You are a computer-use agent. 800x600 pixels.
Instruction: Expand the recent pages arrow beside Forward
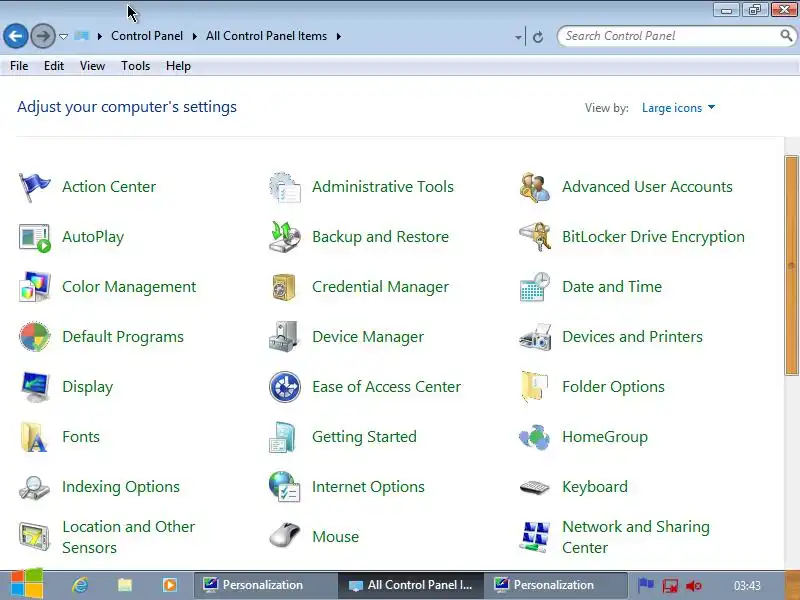point(64,37)
